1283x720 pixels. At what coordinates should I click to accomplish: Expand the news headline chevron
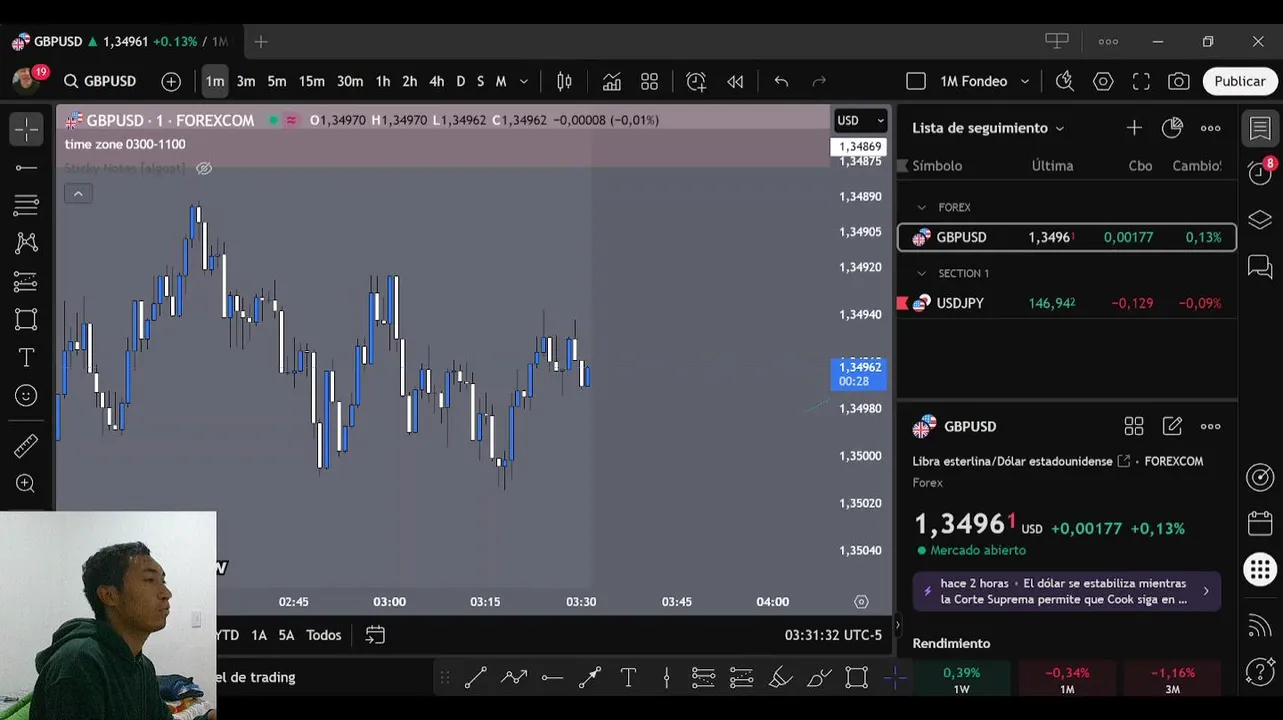(1205, 591)
